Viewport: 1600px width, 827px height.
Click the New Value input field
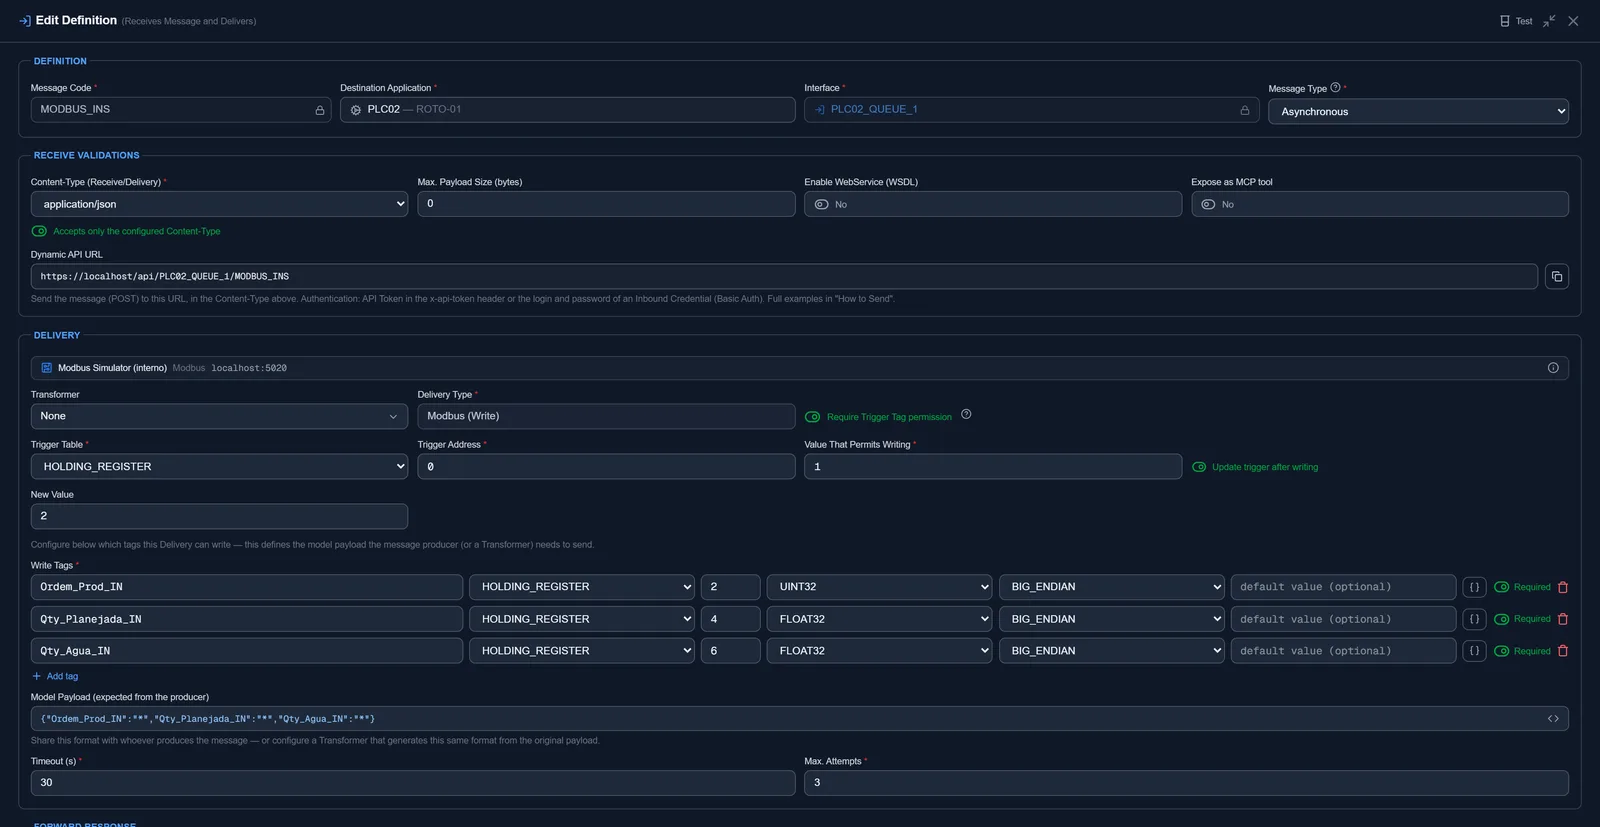pyautogui.click(x=219, y=516)
